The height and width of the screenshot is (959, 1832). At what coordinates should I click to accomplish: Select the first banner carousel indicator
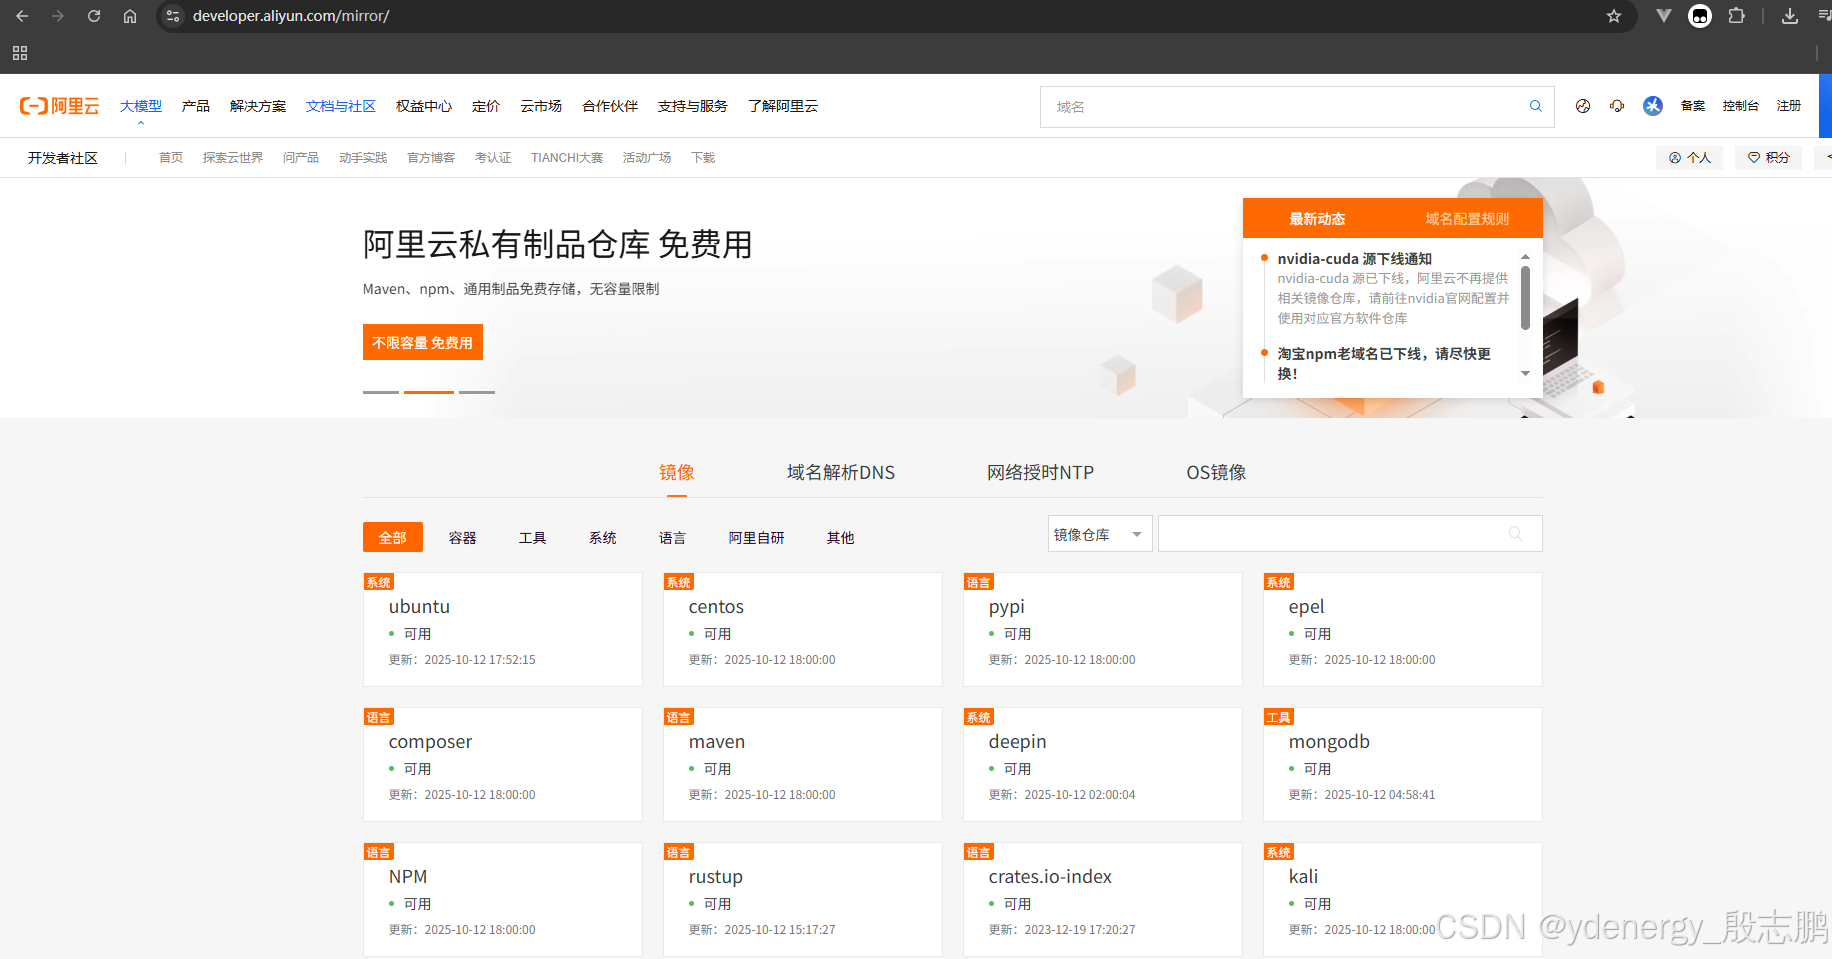pyautogui.click(x=381, y=392)
